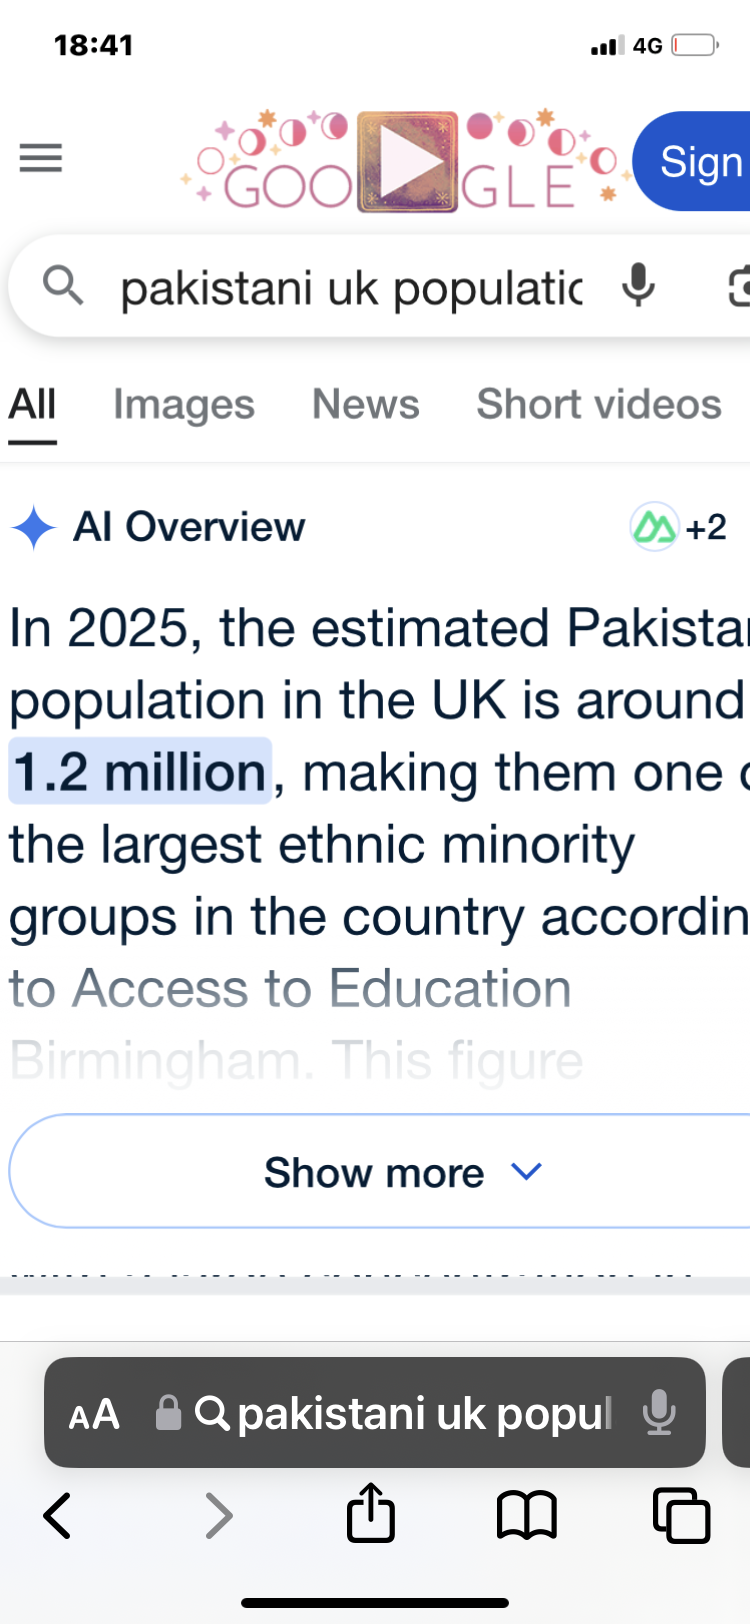The image size is (750, 1624).
Task: View AI Overview source icons
Action: click(x=678, y=527)
